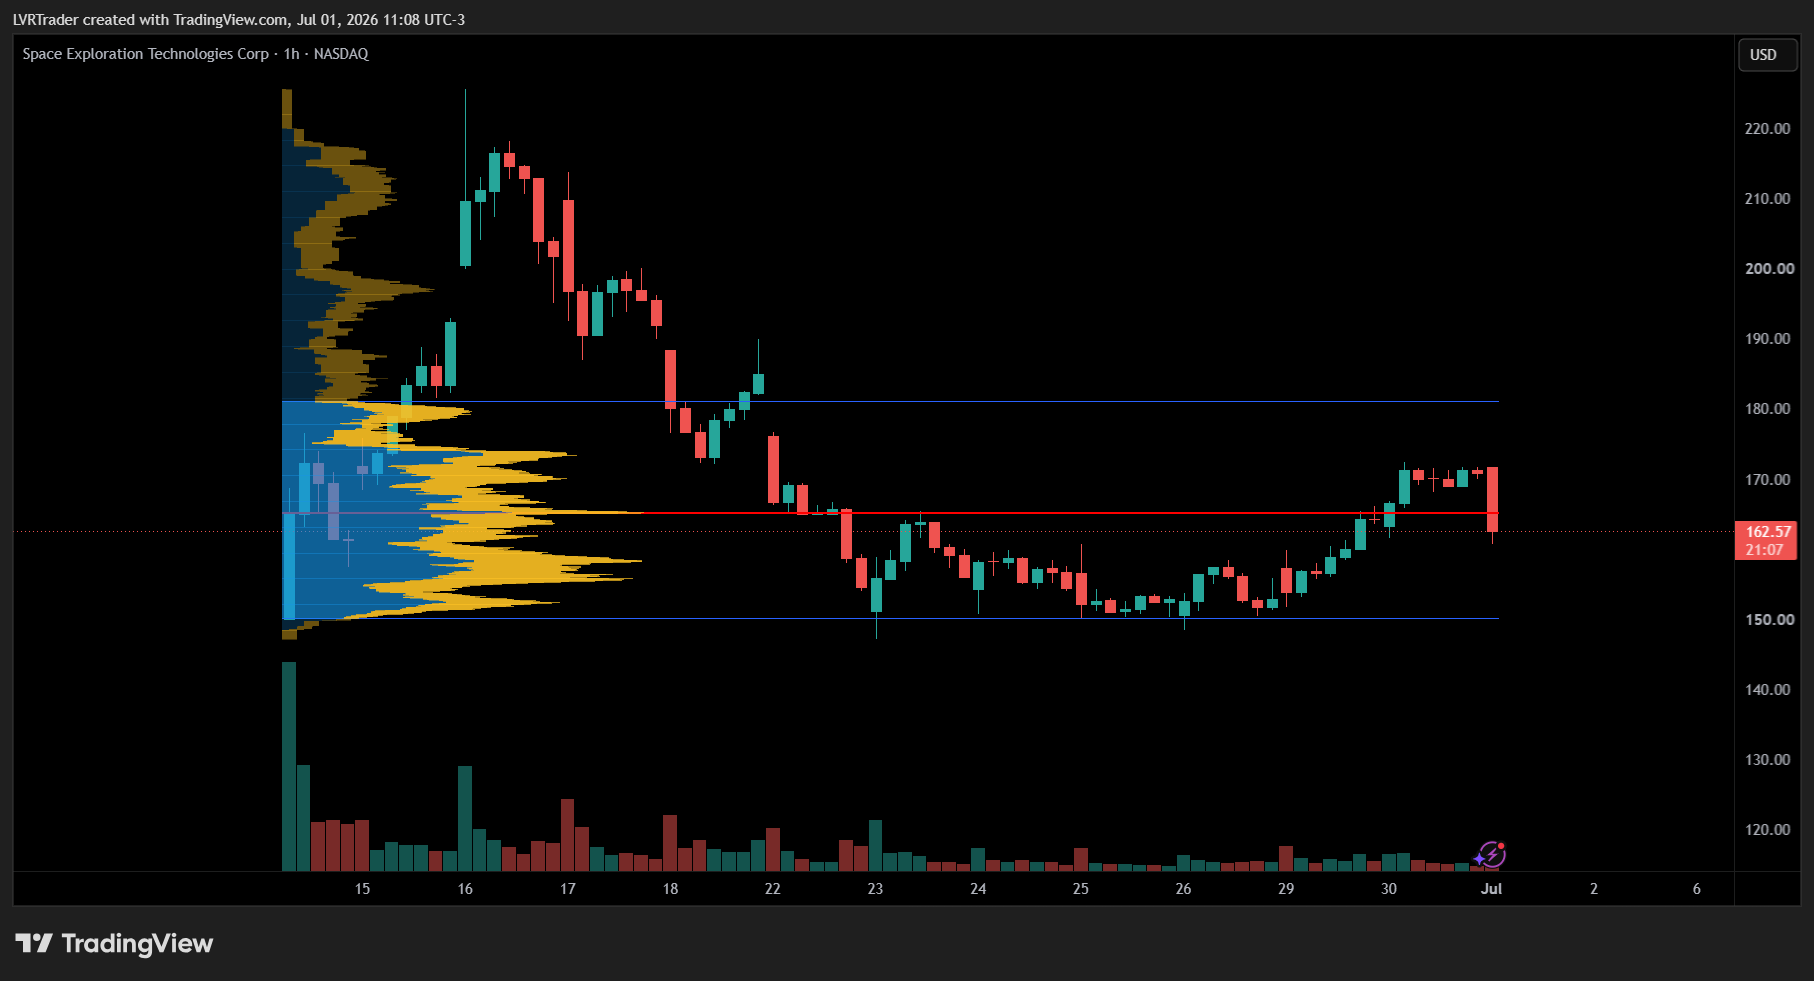Click the 16 date label on time axis
The height and width of the screenshot is (981, 1814).
pos(465,888)
